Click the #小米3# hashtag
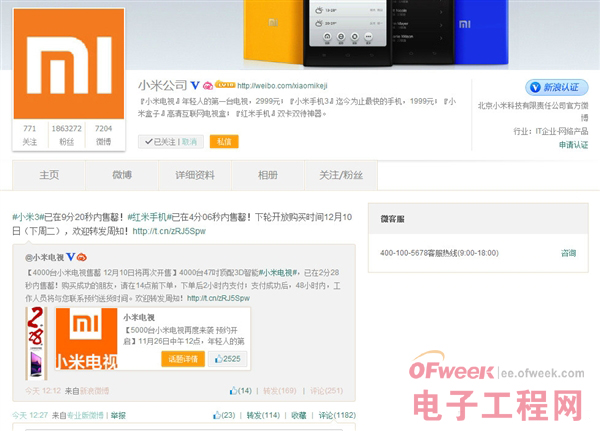Image resolution: width=600 pixels, height=431 pixels. 28,217
